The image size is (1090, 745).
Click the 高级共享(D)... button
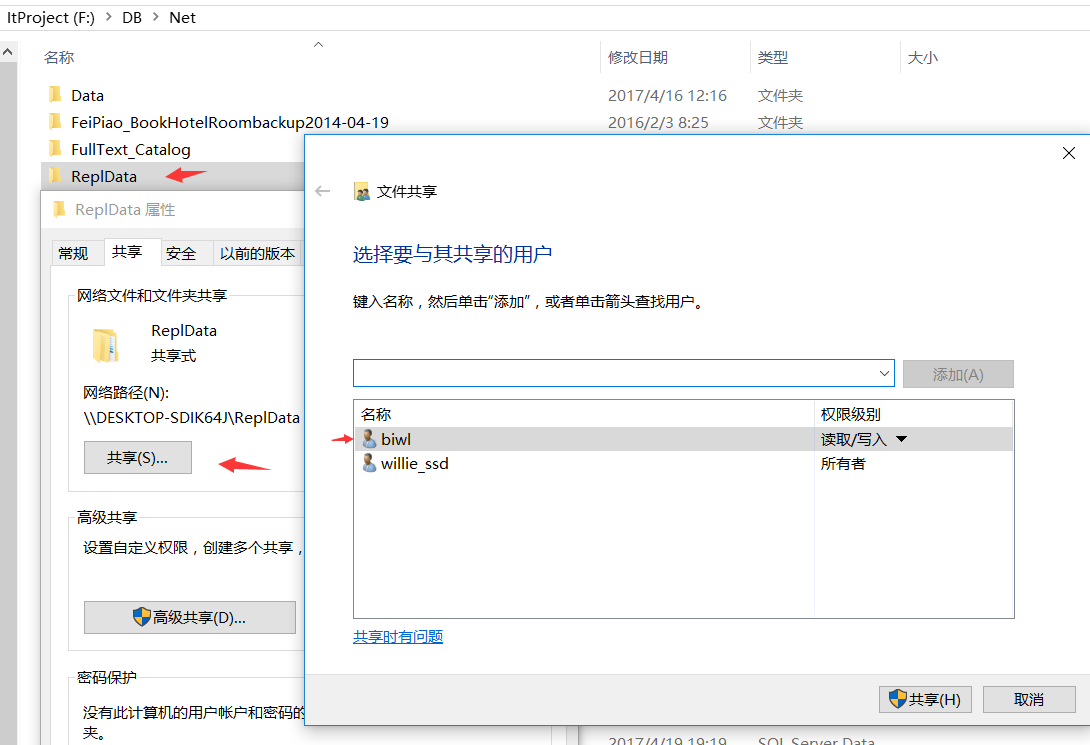pyautogui.click(x=189, y=617)
